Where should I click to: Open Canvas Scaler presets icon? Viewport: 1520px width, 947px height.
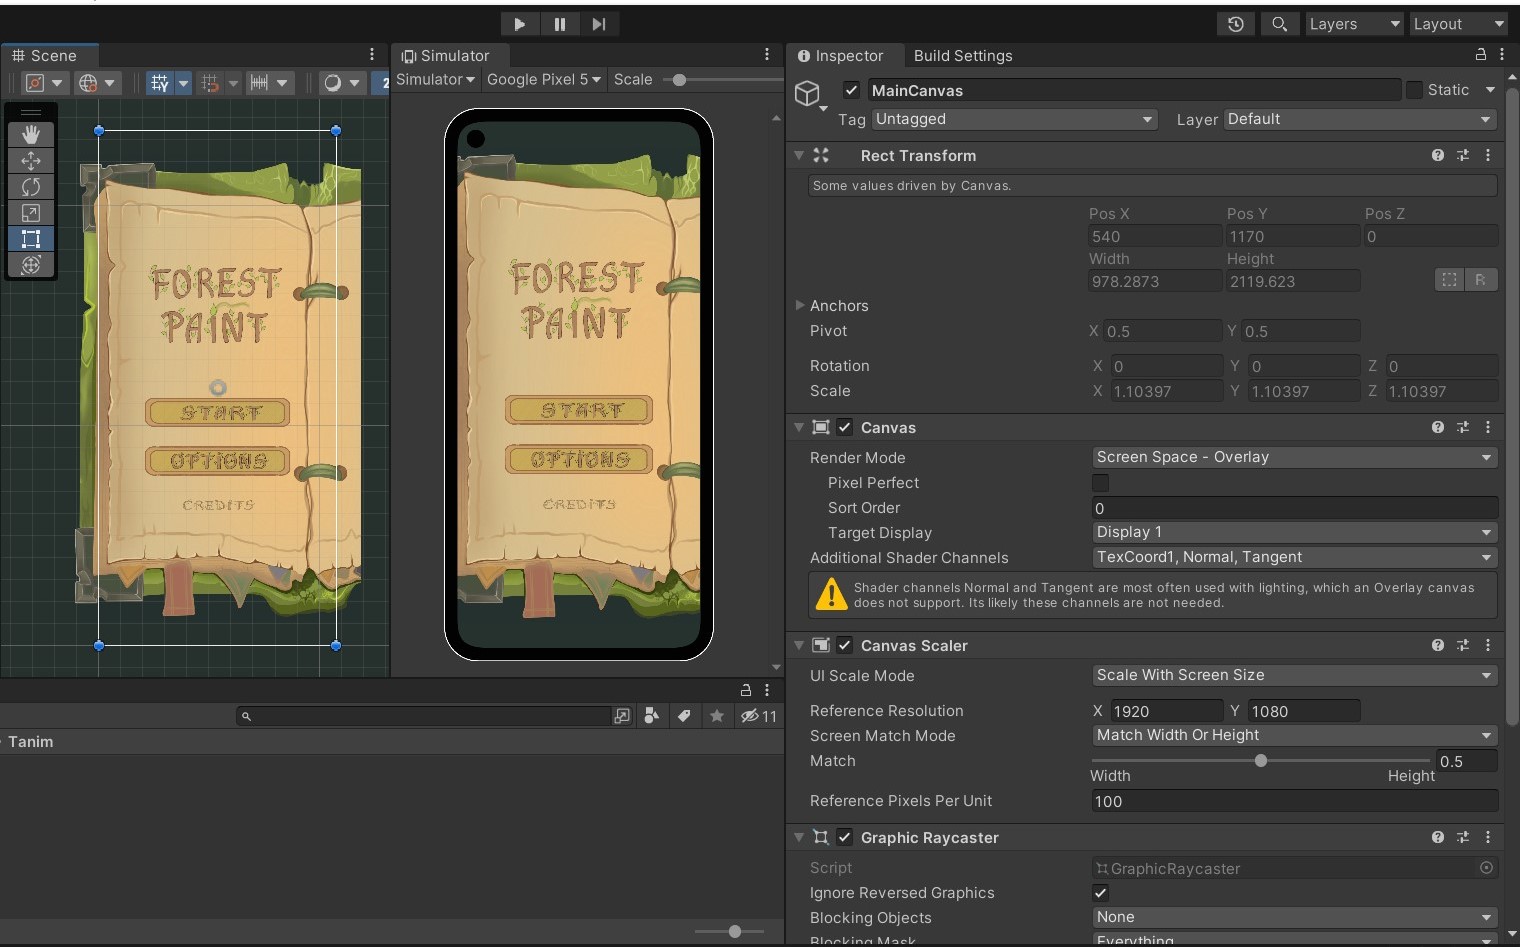click(1463, 645)
